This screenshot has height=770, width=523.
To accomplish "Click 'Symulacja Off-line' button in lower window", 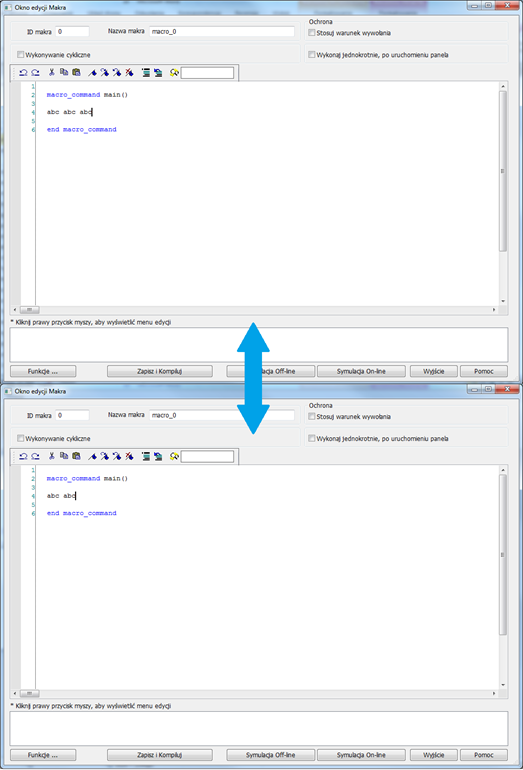I will click(x=271, y=755).
